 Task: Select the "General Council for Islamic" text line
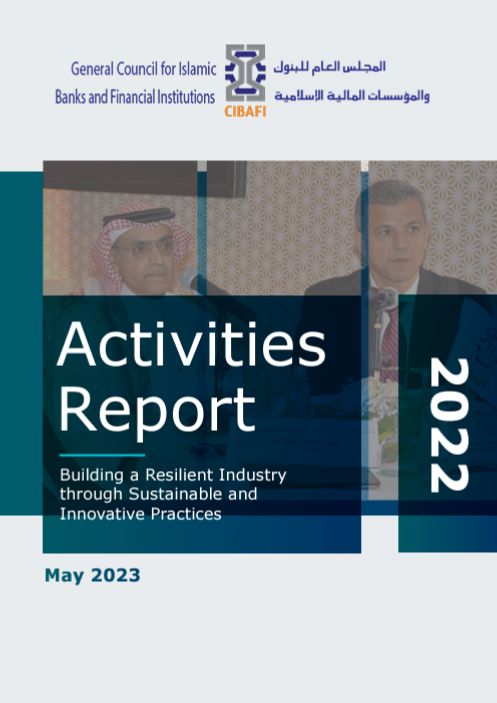143,69
